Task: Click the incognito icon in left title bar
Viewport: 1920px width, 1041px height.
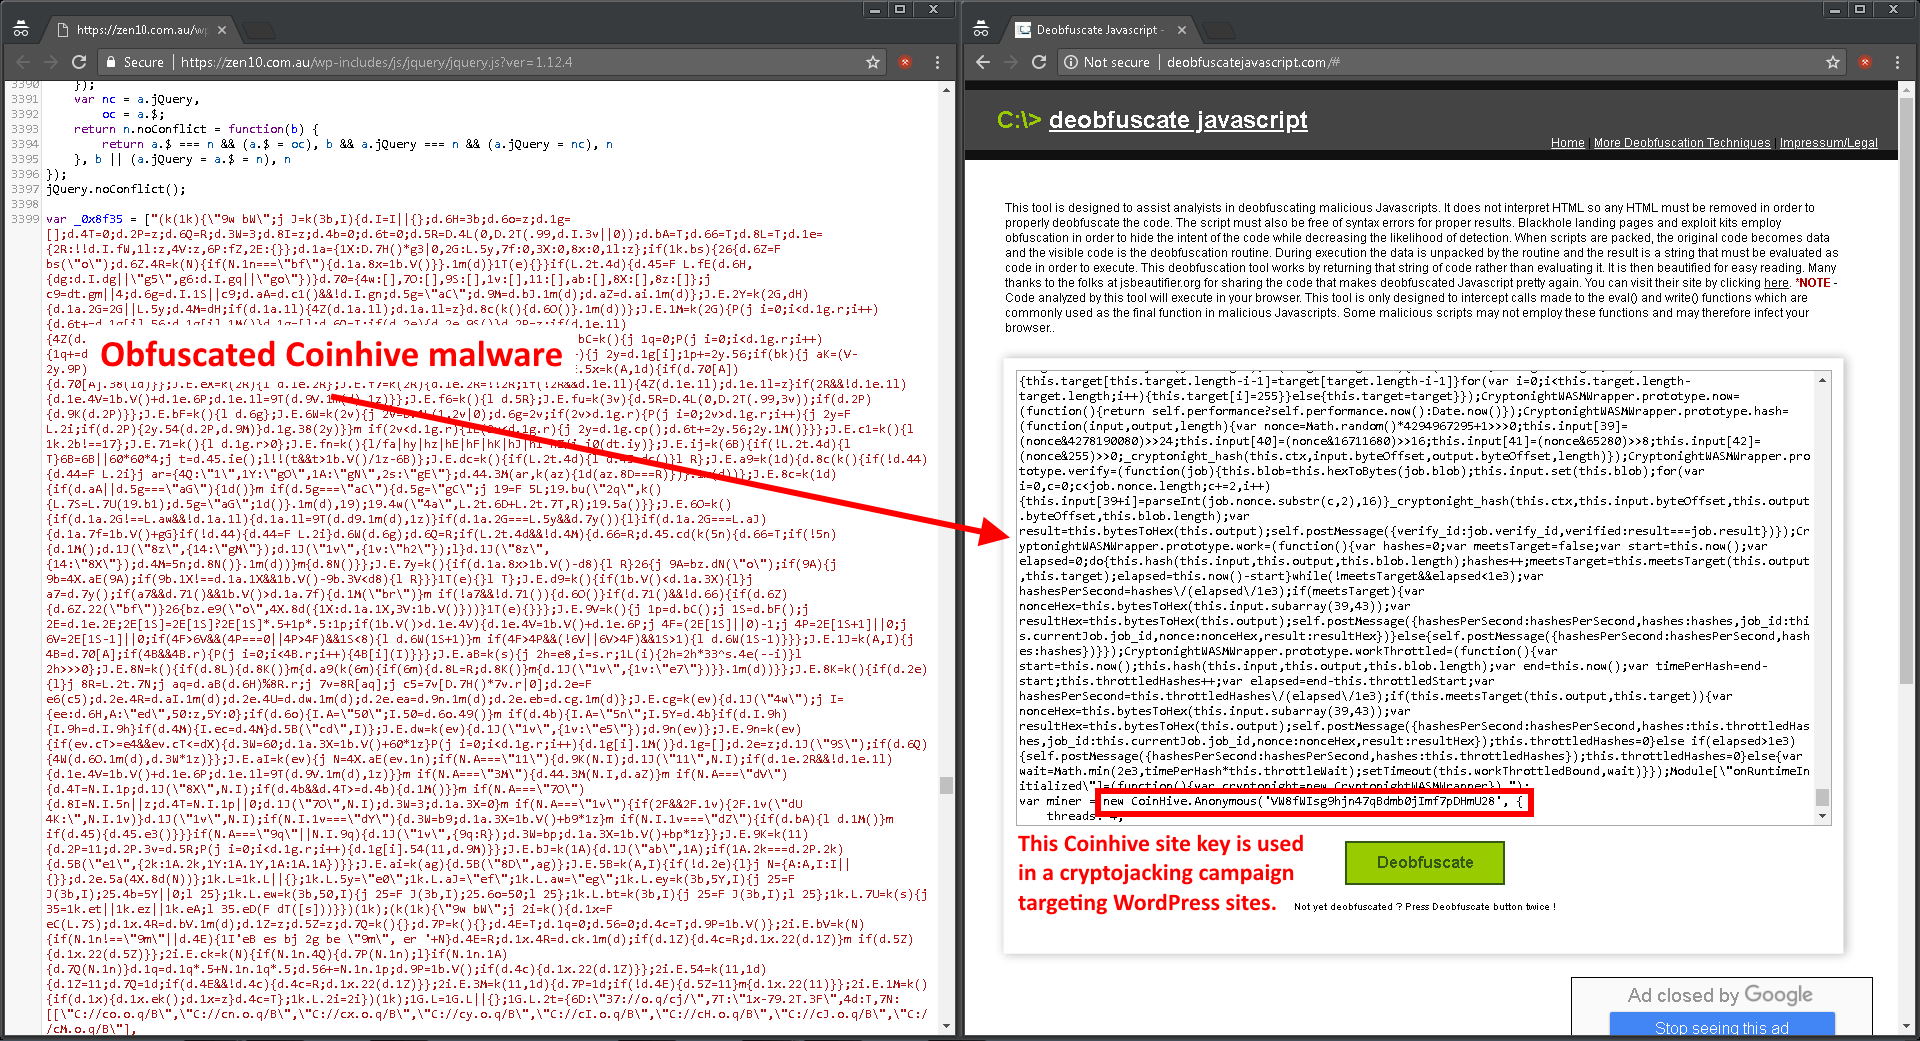Action: click(x=21, y=30)
